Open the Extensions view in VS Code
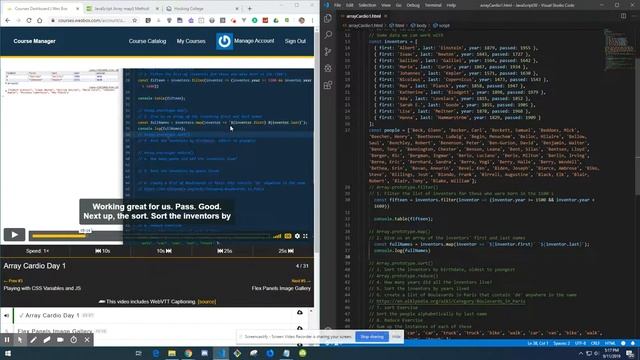 point(328,85)
